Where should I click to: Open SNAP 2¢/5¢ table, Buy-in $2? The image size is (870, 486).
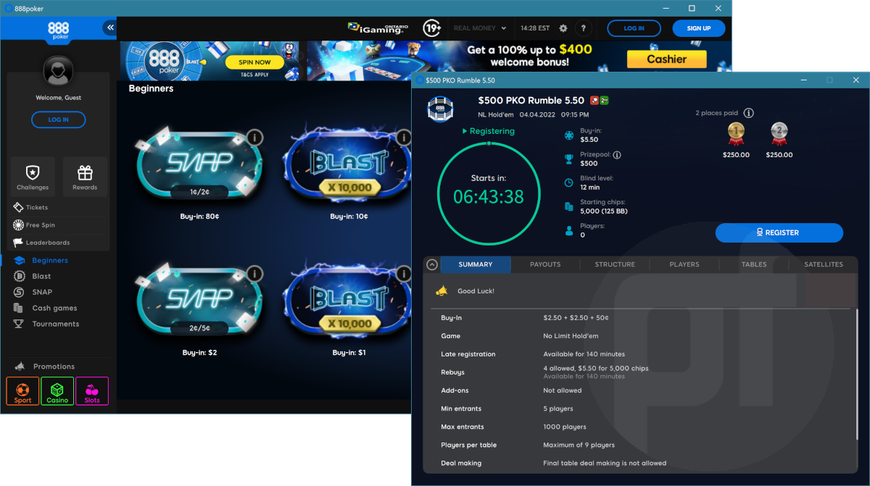(x=199, y=301)
